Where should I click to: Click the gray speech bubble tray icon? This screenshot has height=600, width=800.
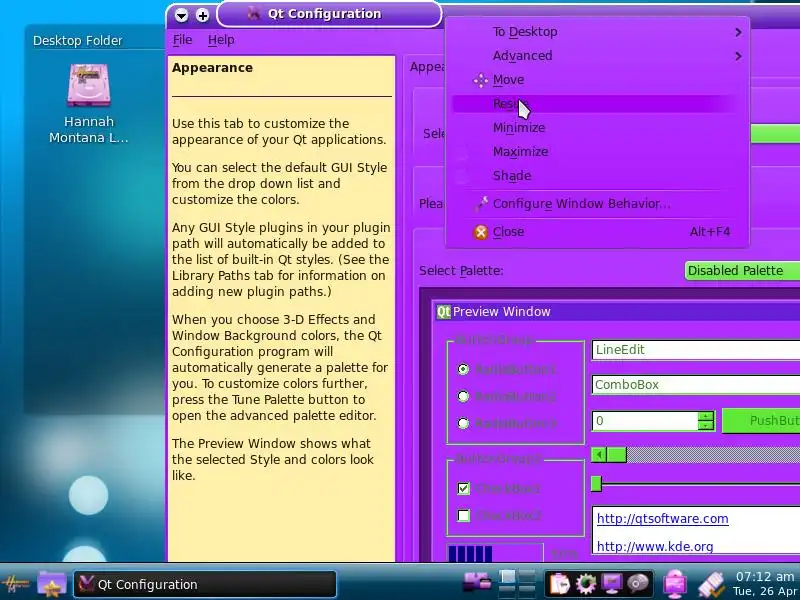click(x=638, y=583)
